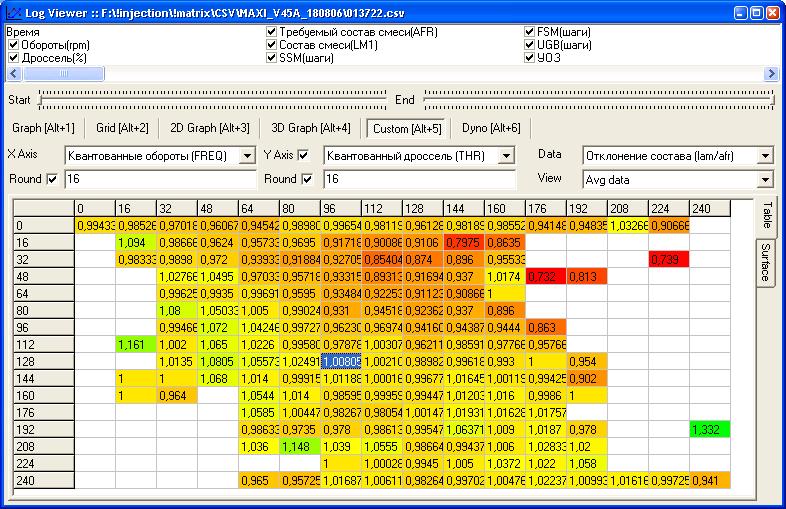786x509 pixels.
Task: Select the Surface side tab
Action: point(765,262)
